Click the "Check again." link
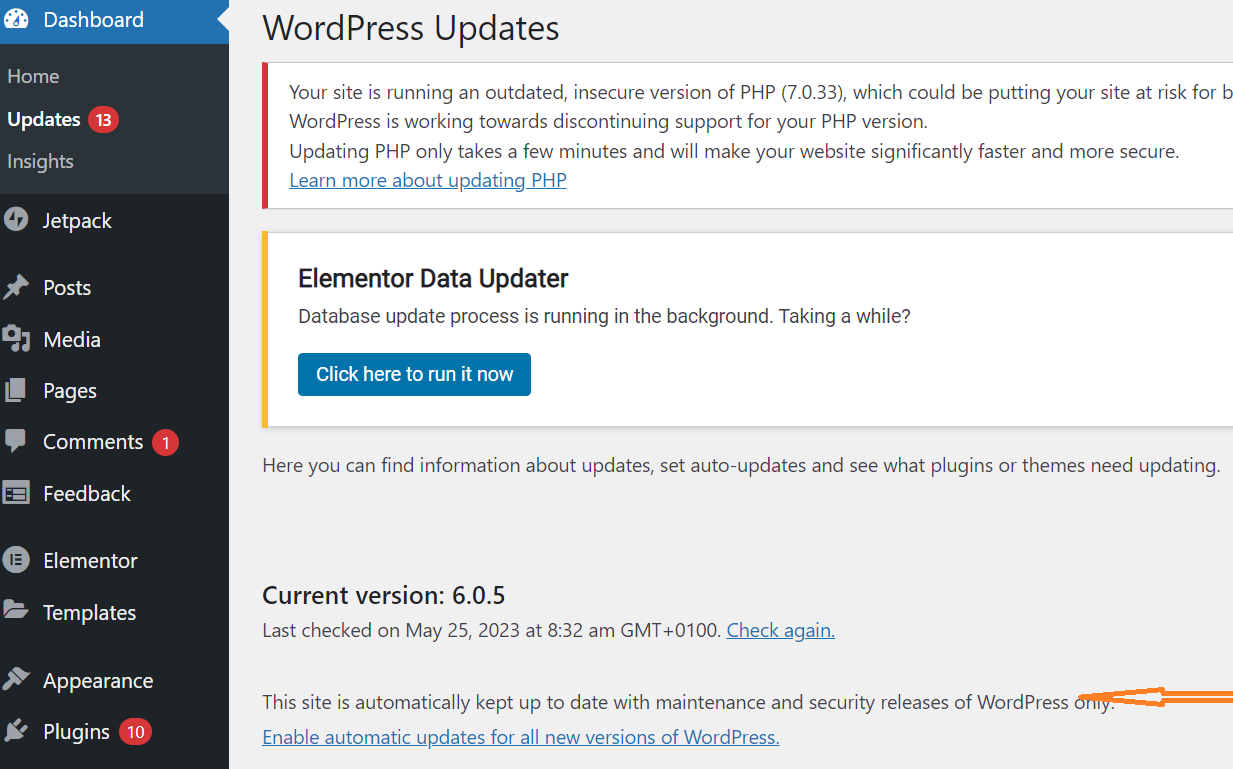Screen dimensions: 1233x769 [780, 631]
